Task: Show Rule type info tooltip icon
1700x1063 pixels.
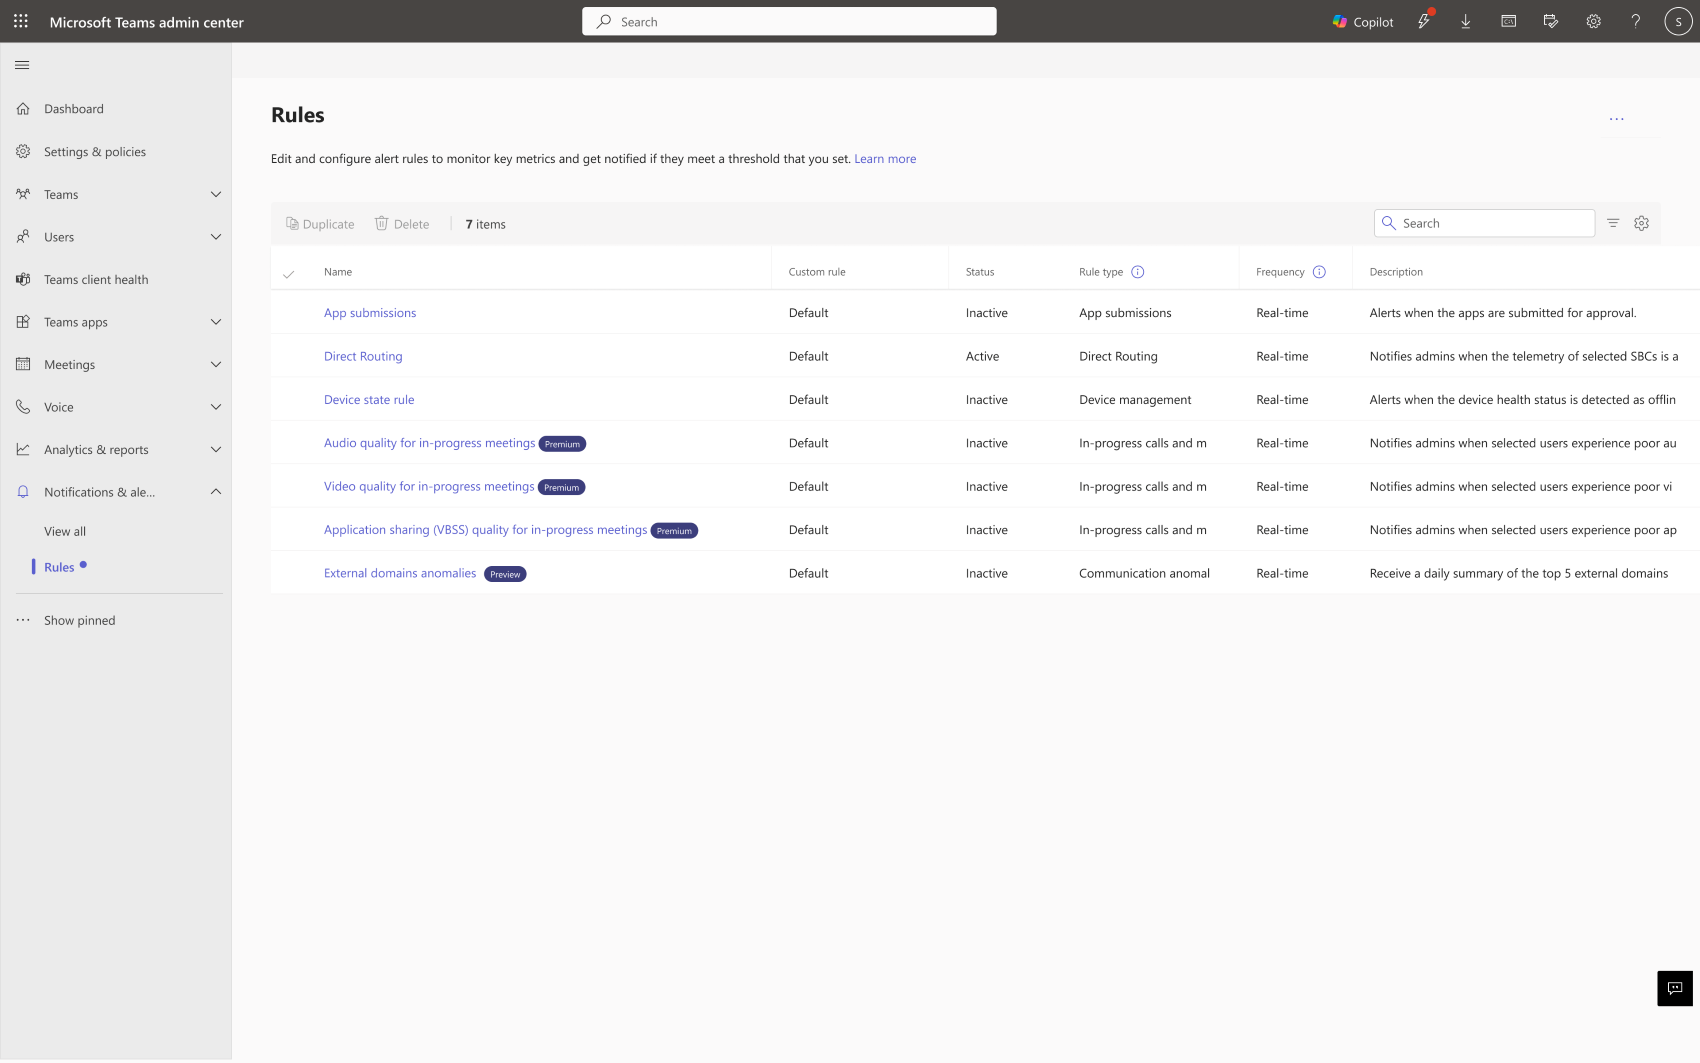Action: [x=1137, y=272]
